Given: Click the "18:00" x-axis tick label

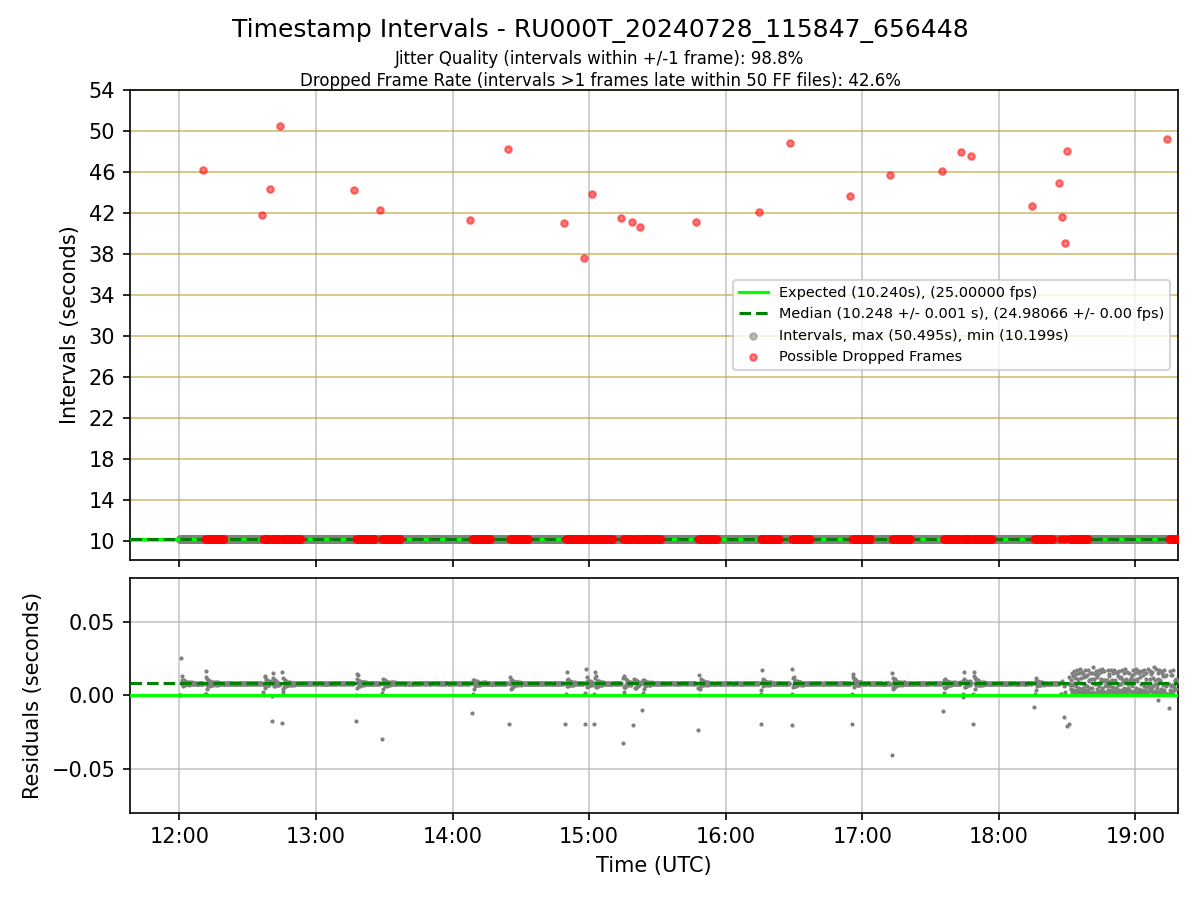Looking at the screenshot, I should click(998, 836).
